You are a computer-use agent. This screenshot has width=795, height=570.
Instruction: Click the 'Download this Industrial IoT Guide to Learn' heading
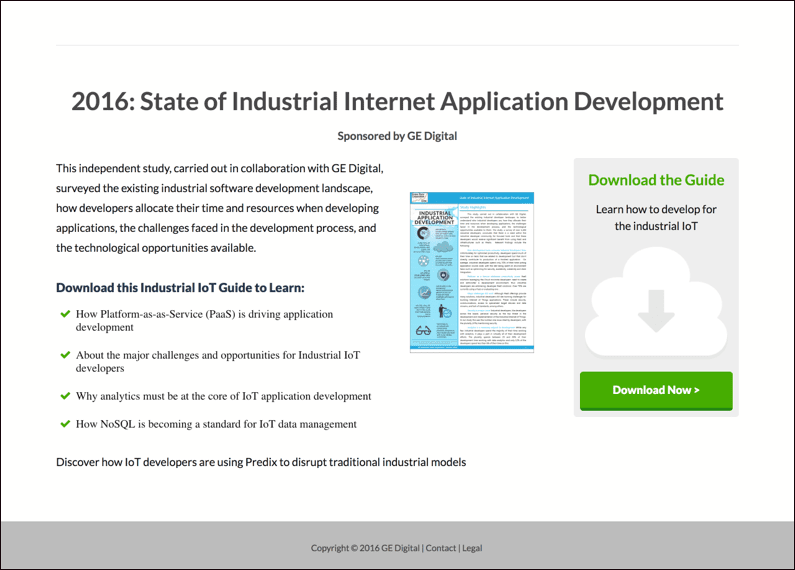tap(180, 288)
